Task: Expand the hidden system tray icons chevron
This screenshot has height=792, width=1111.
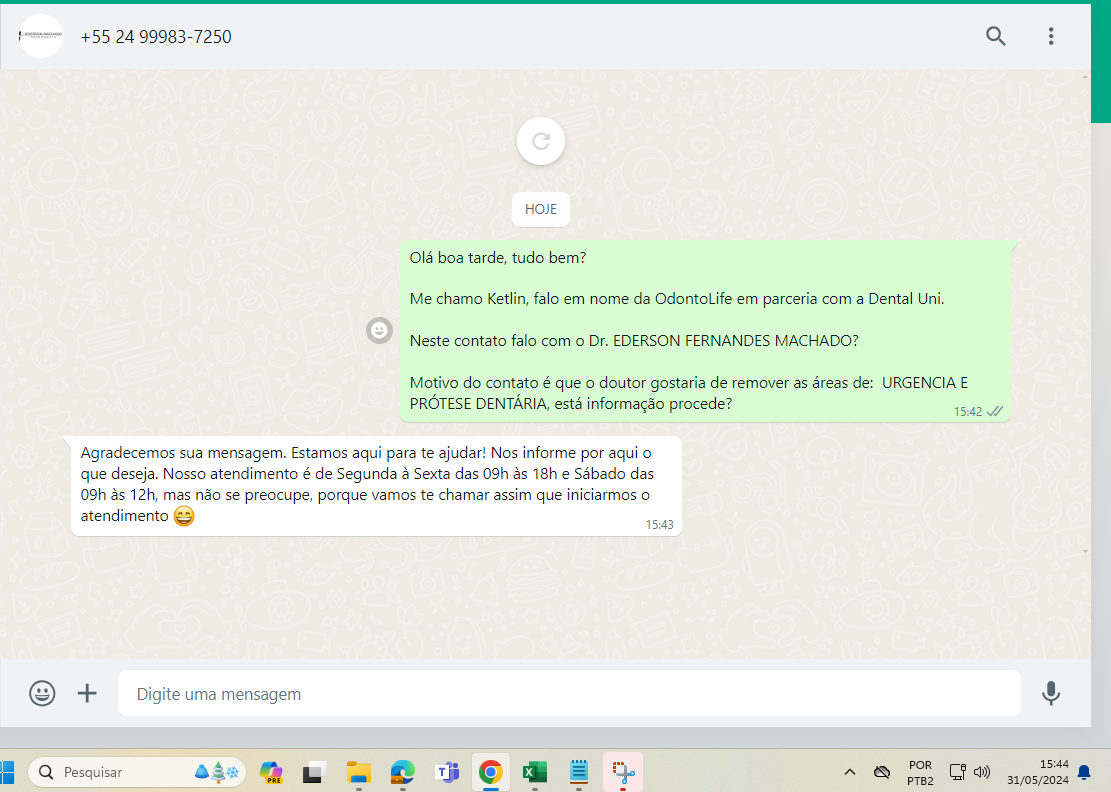Action: pyautogui.click(x=850, y=772)
